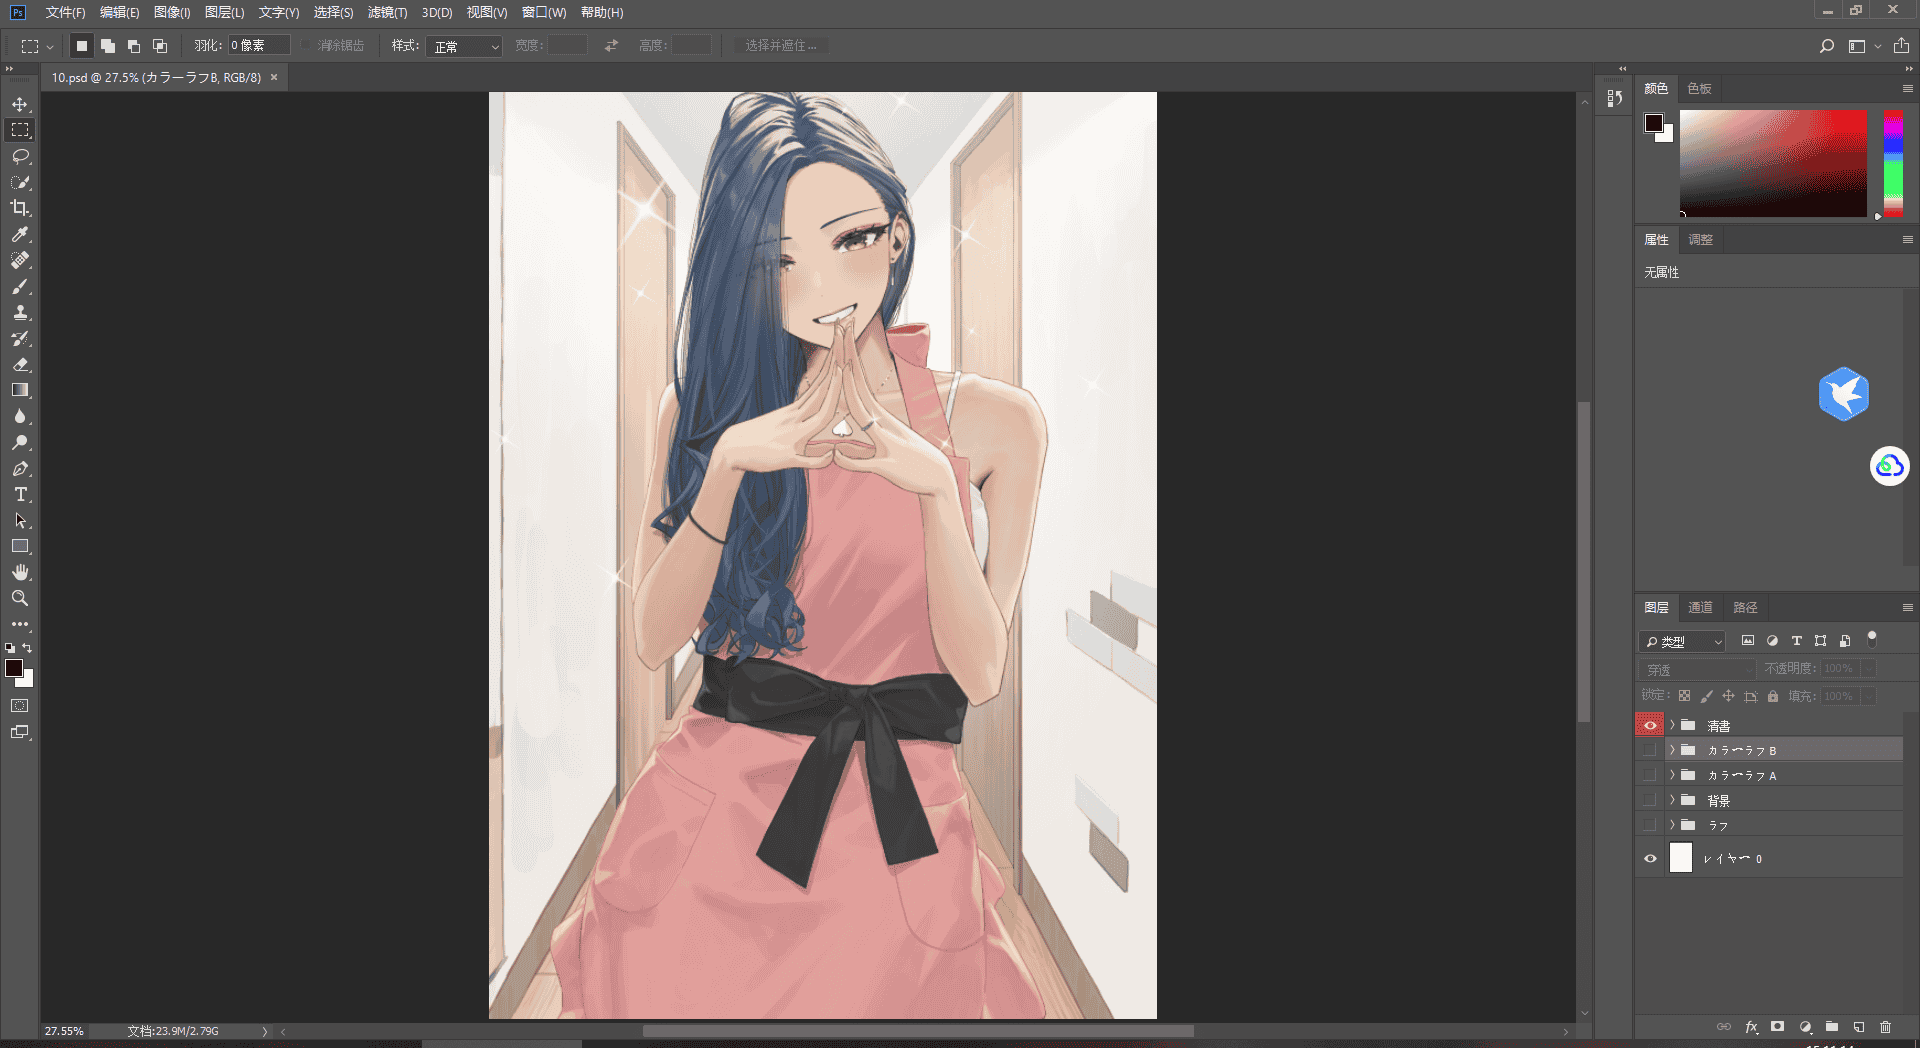1920x1048 pixels.
Task: Open the 图层(L) menu
Action: 224,12
